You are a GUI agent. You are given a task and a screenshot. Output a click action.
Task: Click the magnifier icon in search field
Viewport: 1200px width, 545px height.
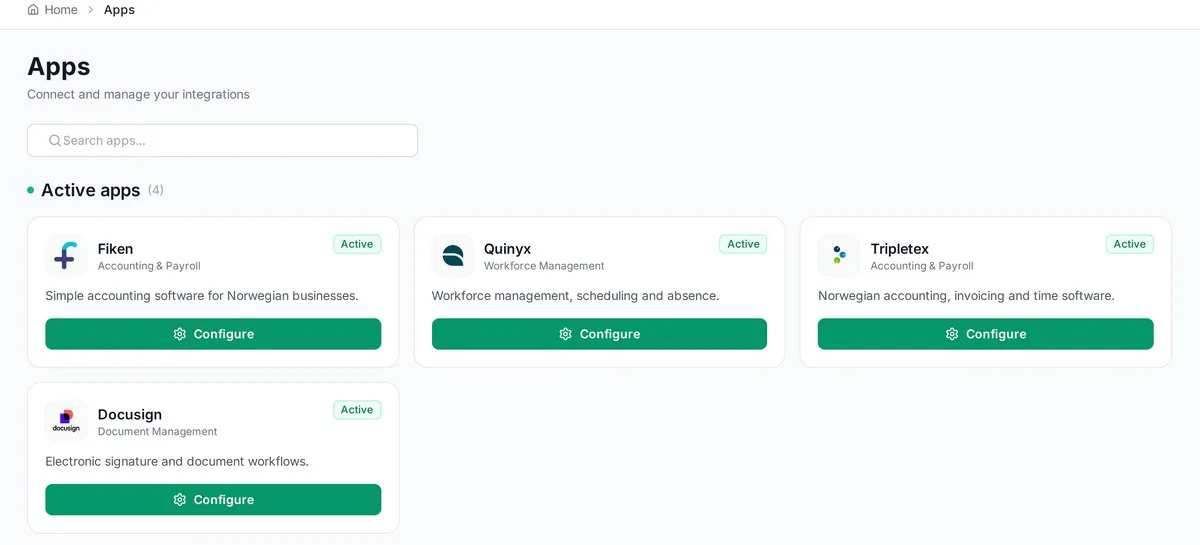tap(55, 141)
